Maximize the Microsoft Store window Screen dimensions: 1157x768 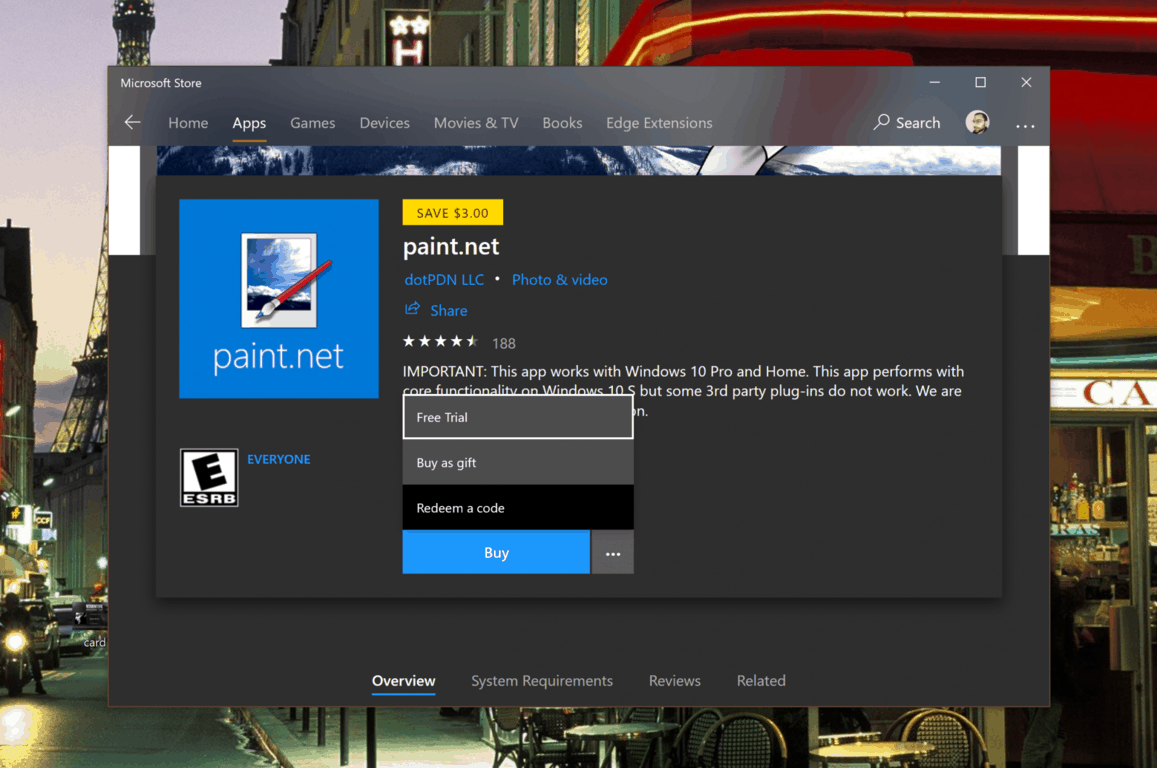click(980, 83)
